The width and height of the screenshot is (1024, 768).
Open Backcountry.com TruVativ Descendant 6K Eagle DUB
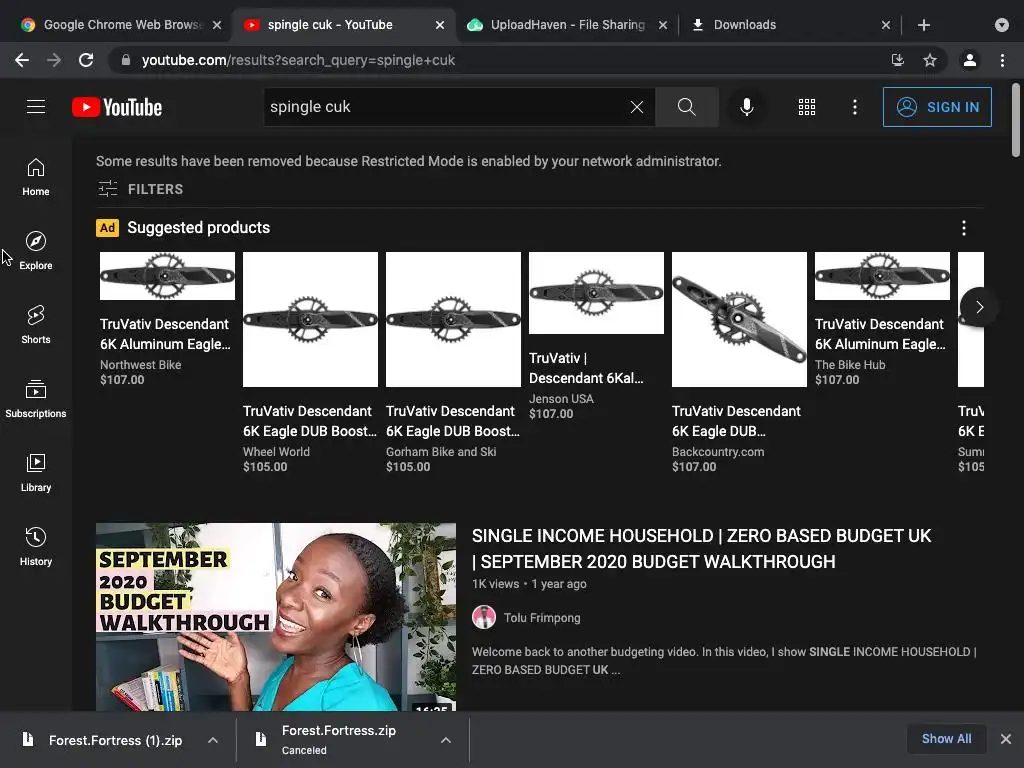(739, 362)
